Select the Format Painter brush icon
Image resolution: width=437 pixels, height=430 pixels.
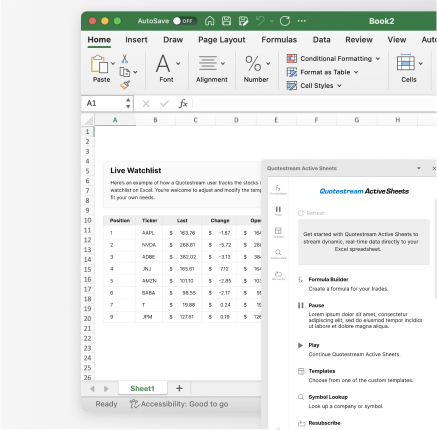pyautogui.click(x=125, y=85)
